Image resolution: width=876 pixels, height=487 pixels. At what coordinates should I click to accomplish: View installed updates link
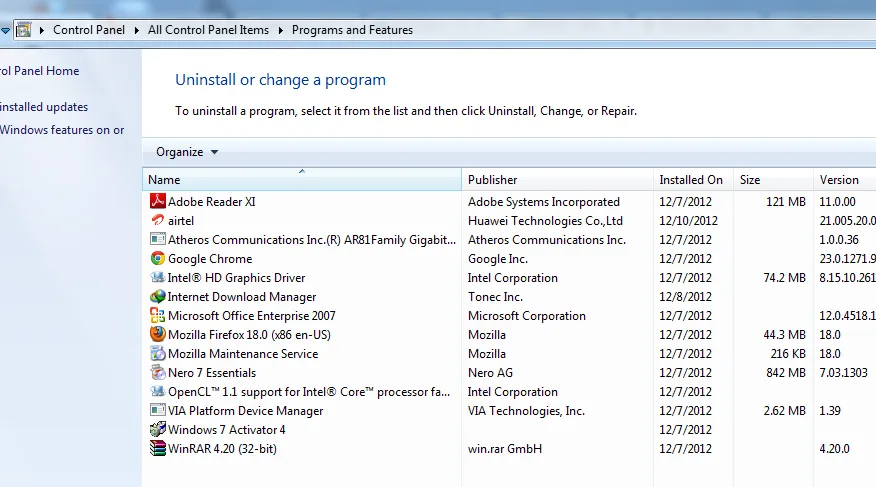(x=44, y=107)
